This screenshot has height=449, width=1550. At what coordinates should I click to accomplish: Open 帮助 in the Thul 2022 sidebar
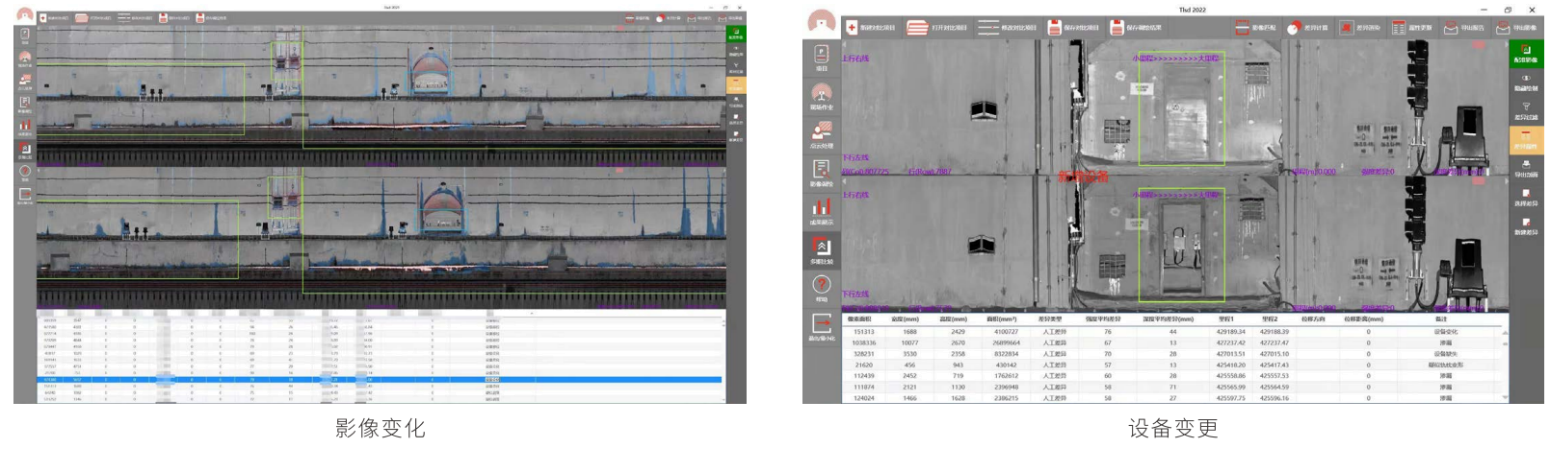pos(822,288)
